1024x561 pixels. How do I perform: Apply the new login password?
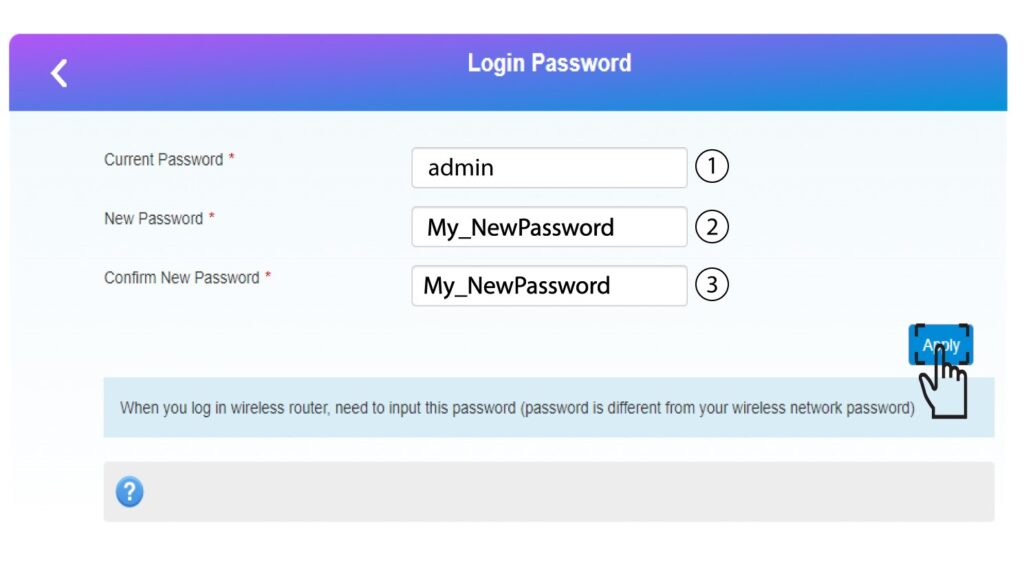pyautogui.click(x=940, y=345)
